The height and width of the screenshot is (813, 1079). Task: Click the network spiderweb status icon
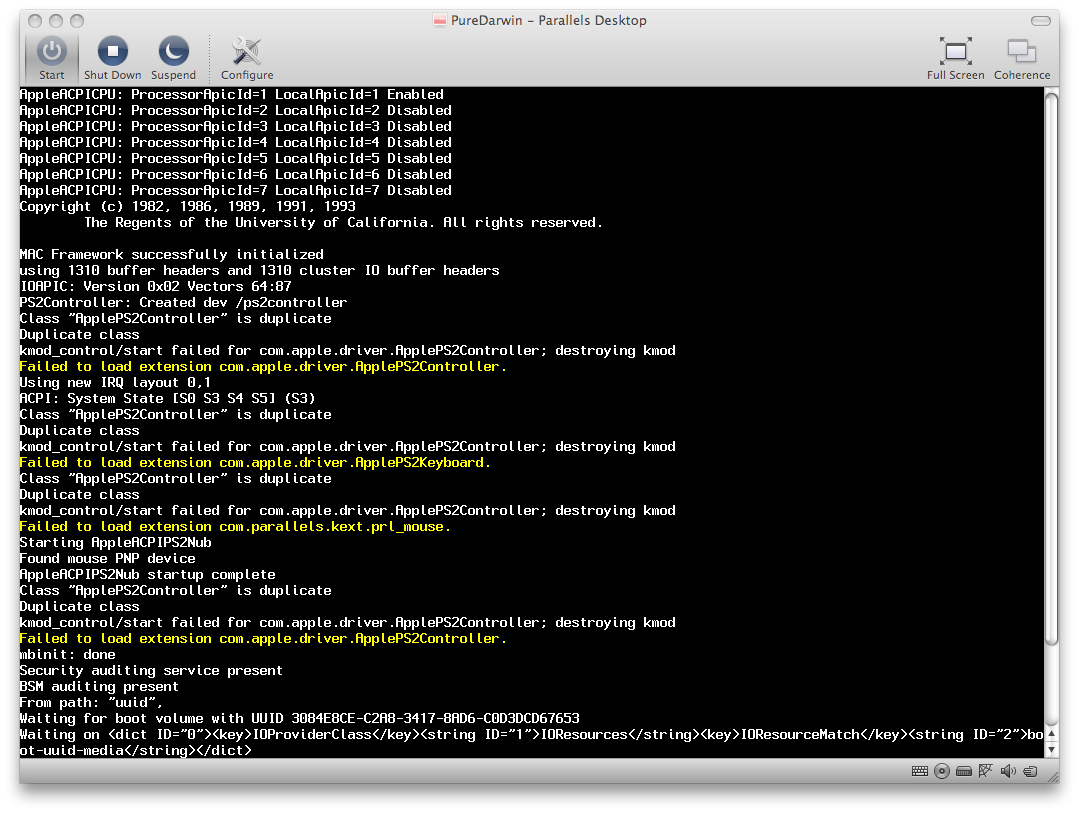click(x=985, y=770)
